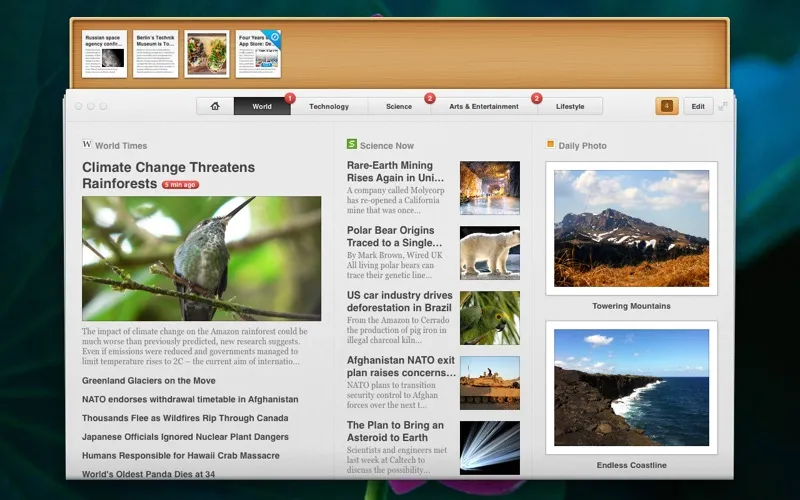800x500 pixels.
Task: Switch to the World tab
Action: (x=262, y=106)
